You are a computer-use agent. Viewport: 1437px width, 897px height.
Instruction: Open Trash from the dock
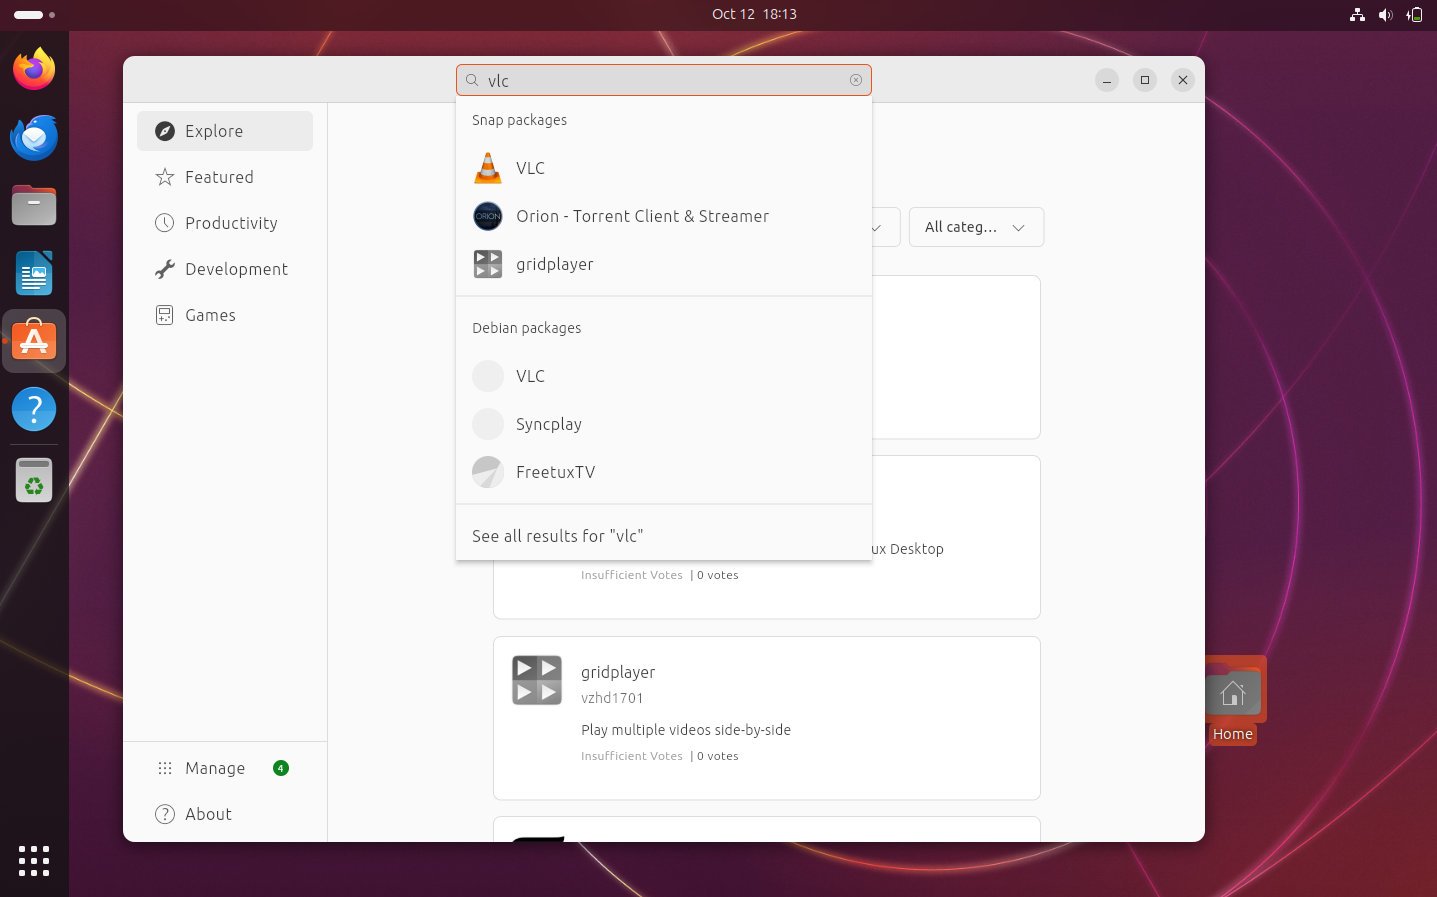click(x=34, y=480)
